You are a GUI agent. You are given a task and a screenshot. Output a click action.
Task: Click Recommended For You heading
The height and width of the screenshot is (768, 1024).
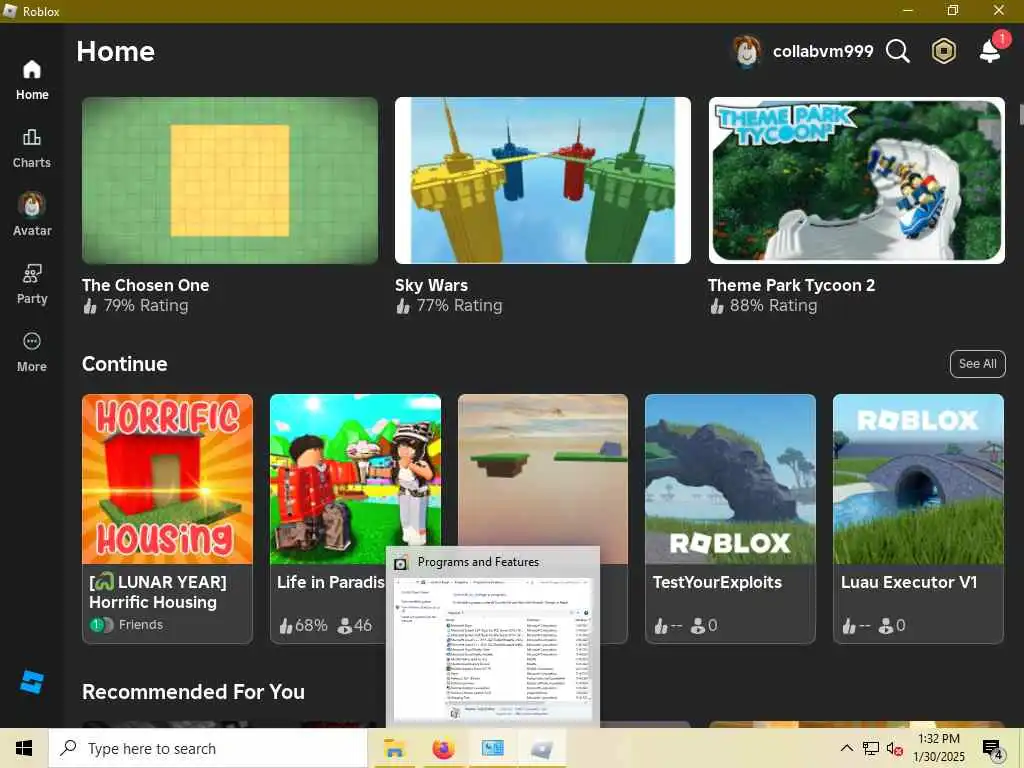coord(193,692)
